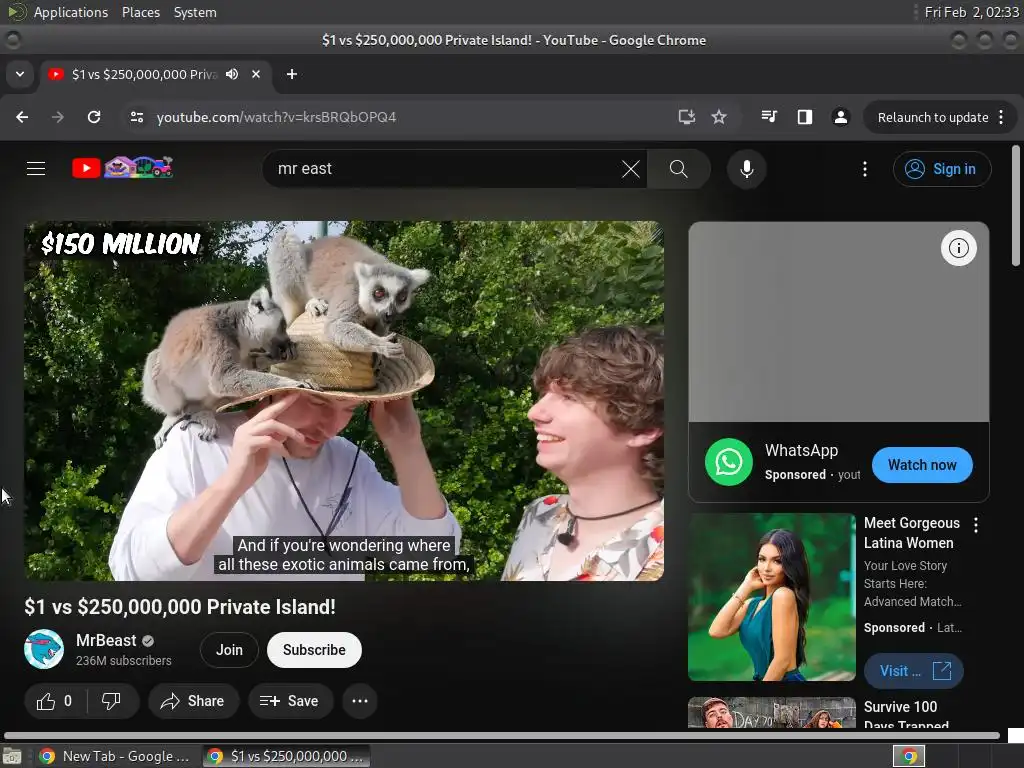
Task: Open Chrome profile icon
Action: pyautogui.click(x=840, y=117)
